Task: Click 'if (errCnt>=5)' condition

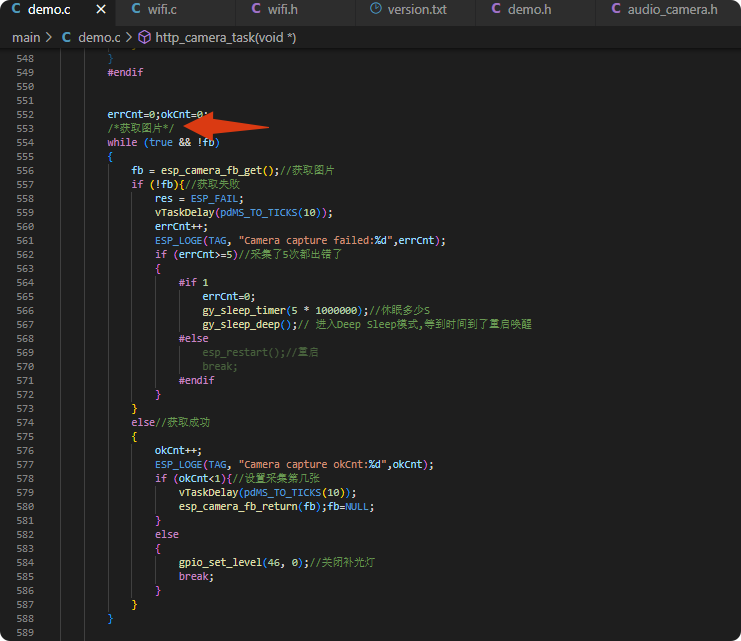Action: pyautogui.click(x=196, y=255)
